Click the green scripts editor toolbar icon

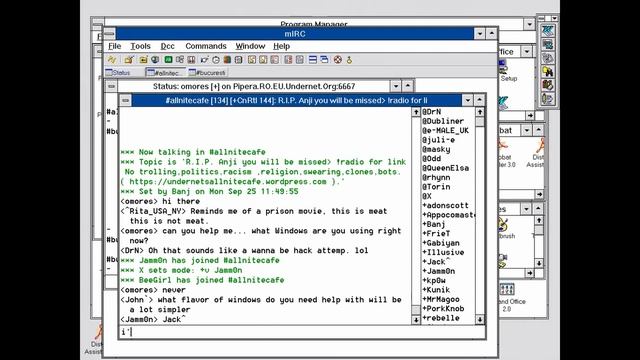(x=168, y=60)
